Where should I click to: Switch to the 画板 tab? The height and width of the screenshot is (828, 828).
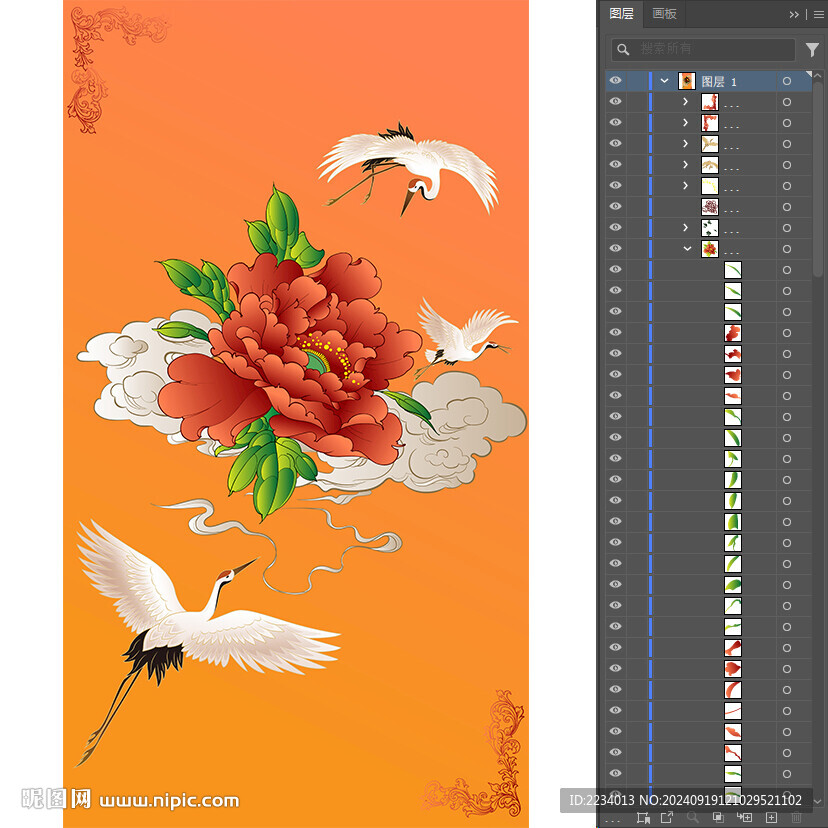[x=664, y=14]
